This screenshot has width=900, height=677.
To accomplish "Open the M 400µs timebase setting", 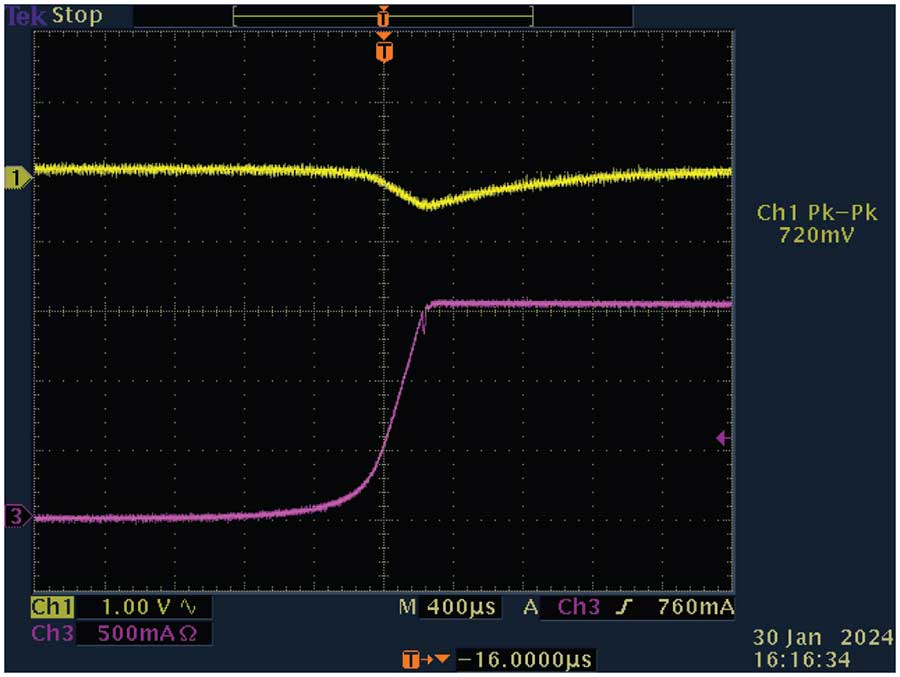I will 448,608.
